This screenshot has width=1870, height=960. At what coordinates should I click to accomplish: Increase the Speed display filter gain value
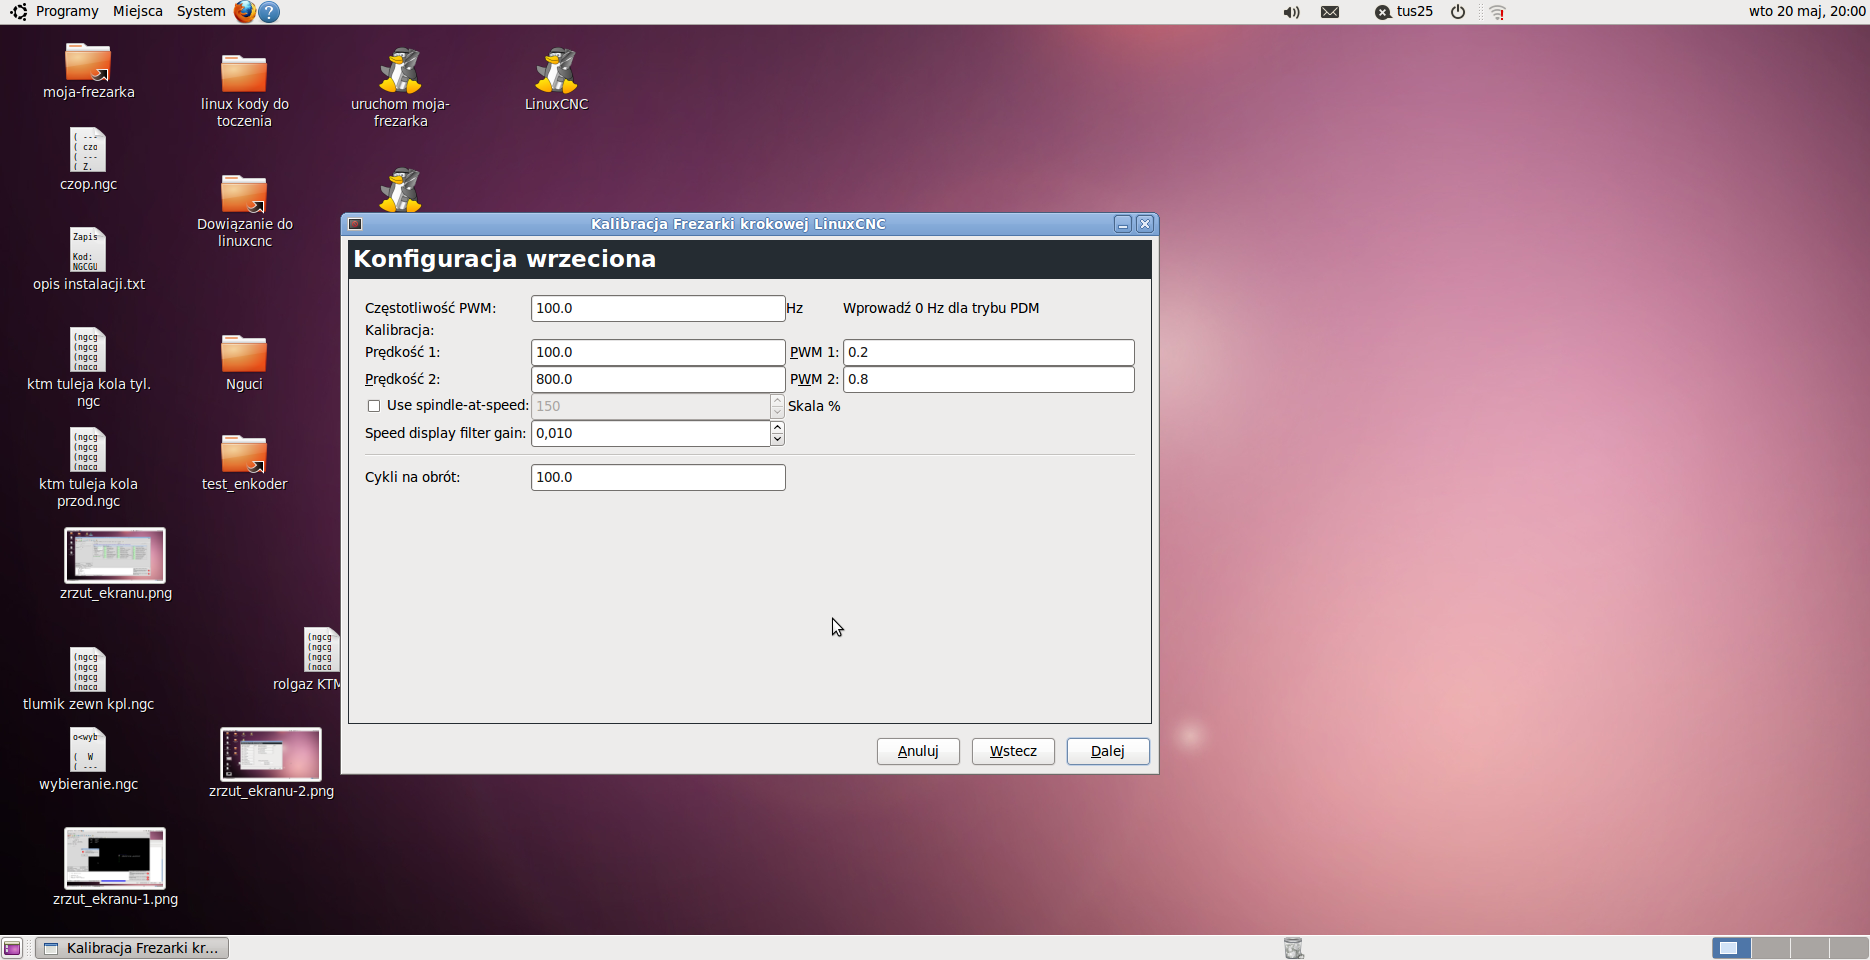pyautogui.click(x=777, y=427)
